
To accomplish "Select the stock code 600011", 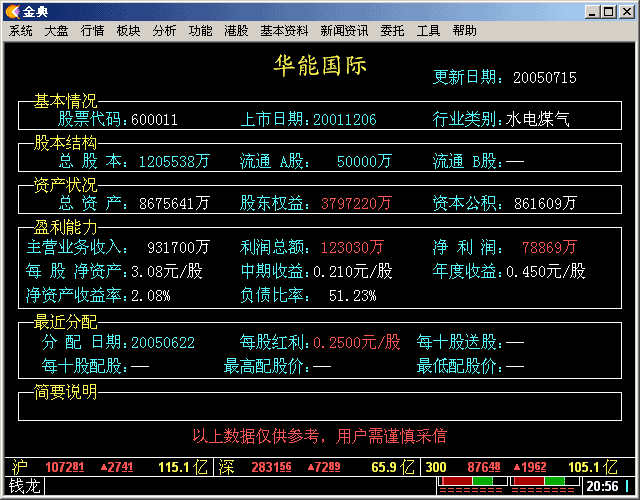I will [154, 120].
